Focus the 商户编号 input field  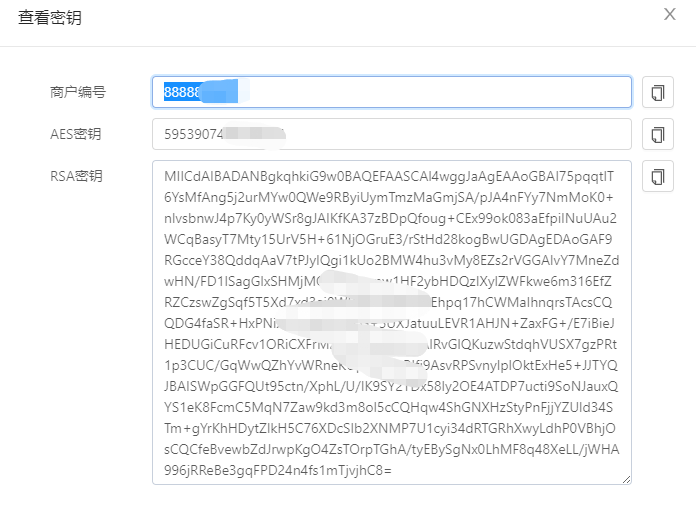click(392, 92)
